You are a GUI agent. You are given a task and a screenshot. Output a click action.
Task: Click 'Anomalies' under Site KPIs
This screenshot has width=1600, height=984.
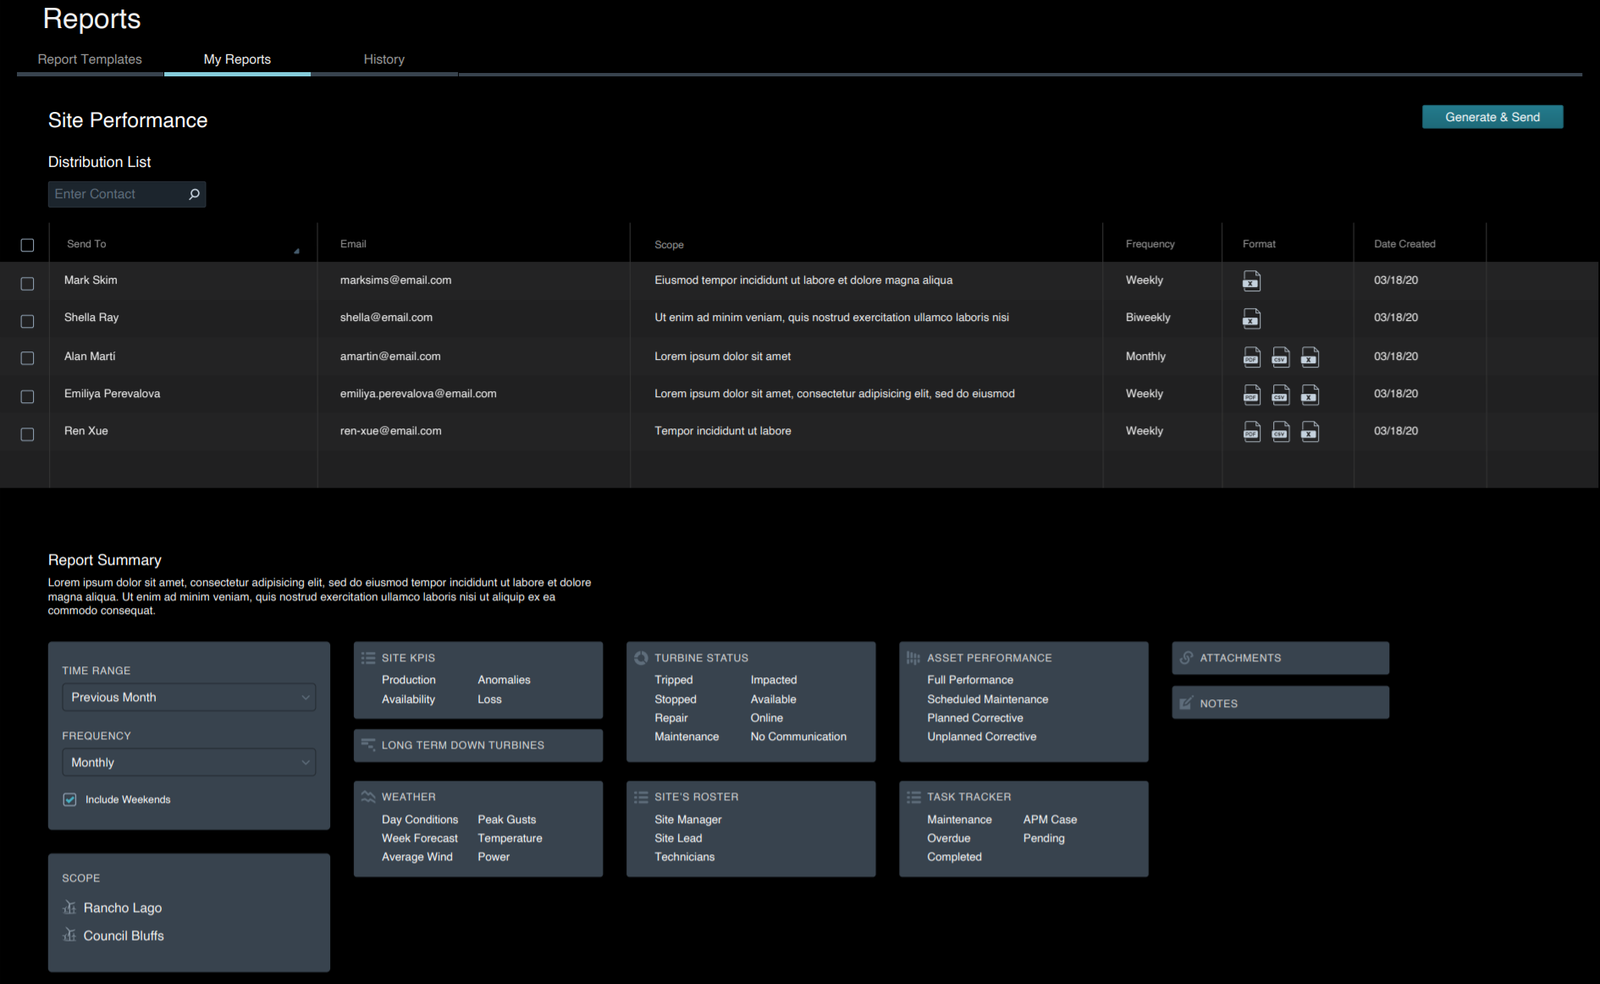(x=504, y=680)
